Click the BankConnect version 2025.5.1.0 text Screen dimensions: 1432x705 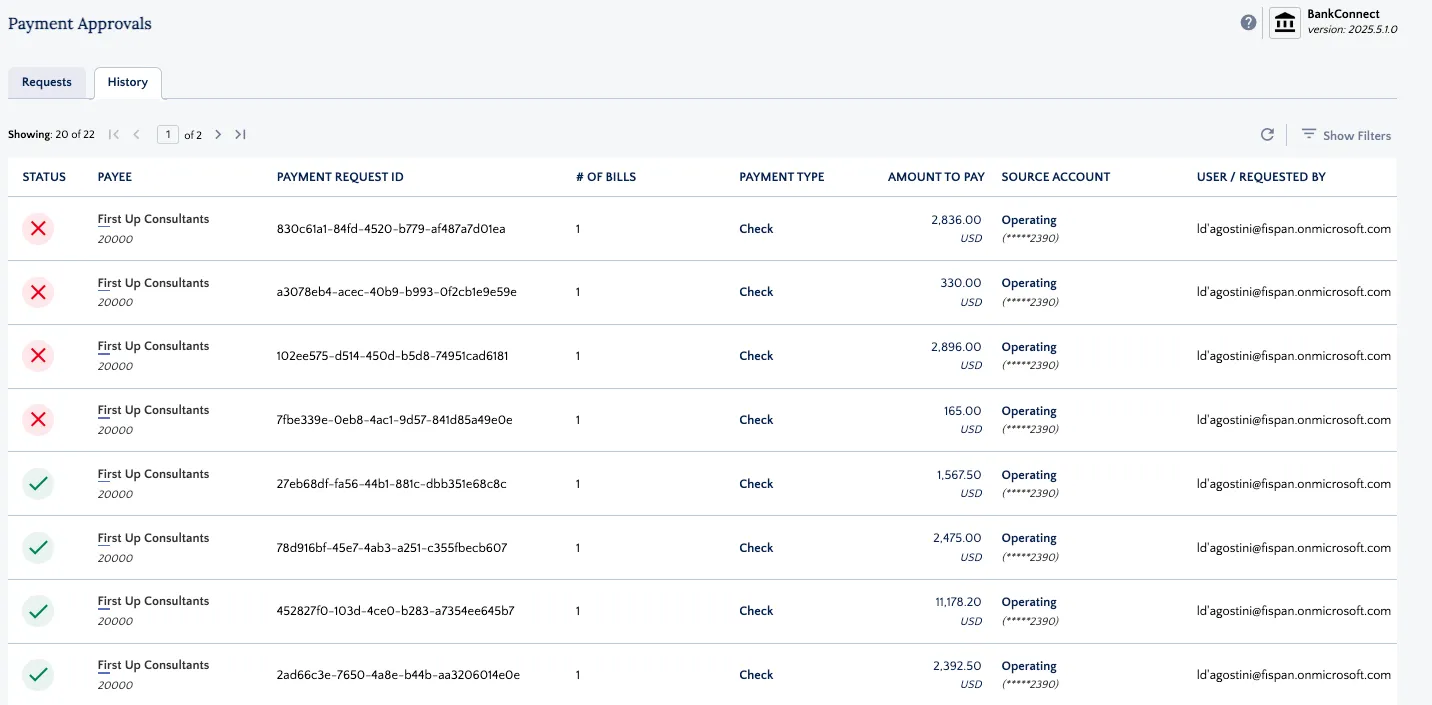point(1352,30)
